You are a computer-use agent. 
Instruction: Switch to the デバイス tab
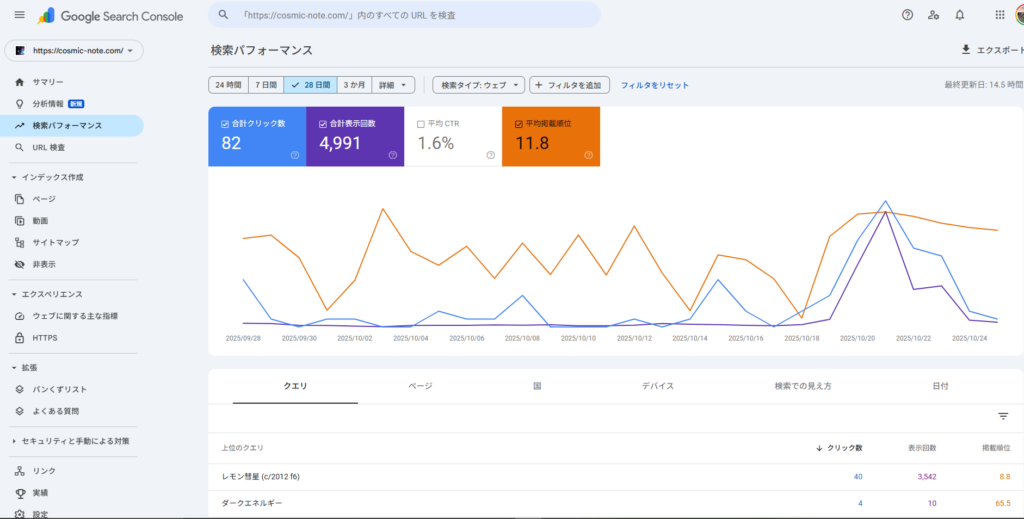click(657, 385)
